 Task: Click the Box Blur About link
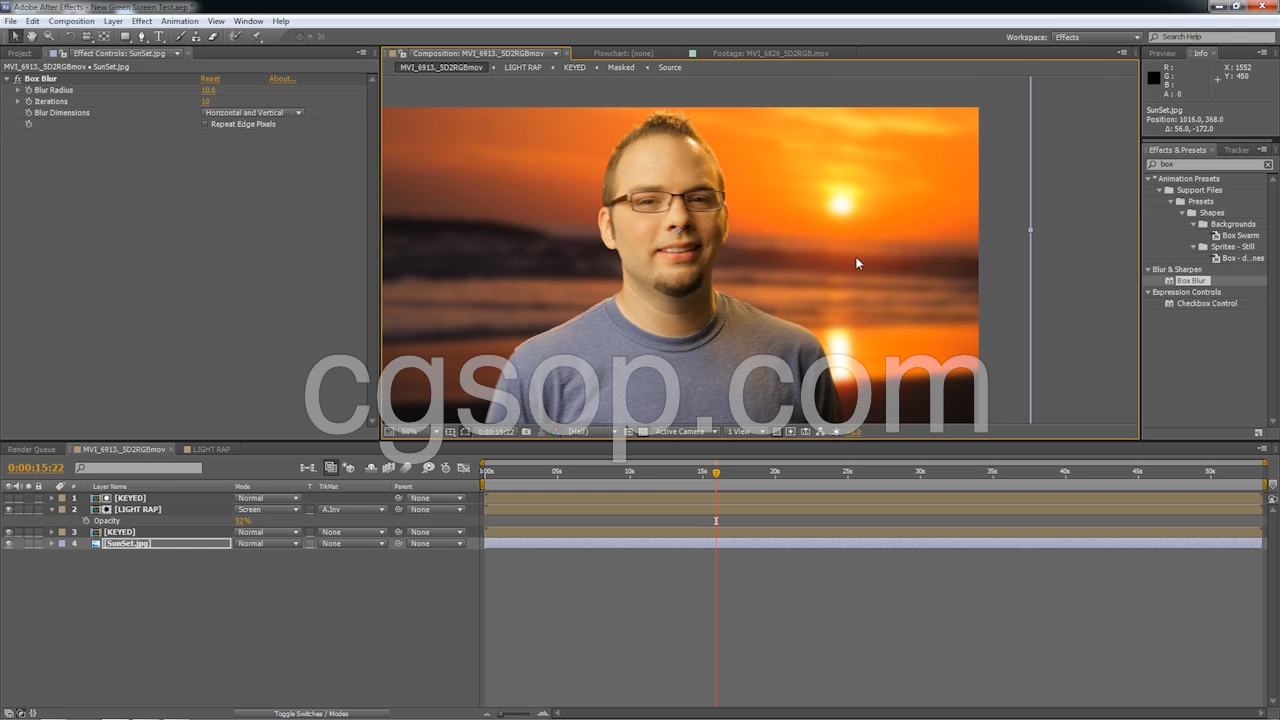pos(282,79)
